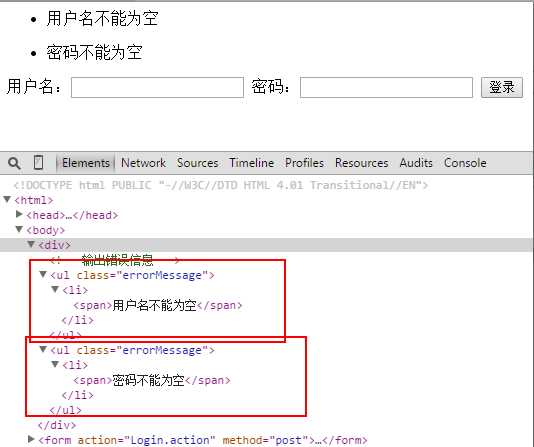Screen dimensions: 534x447
Task: Go to the Resources tab
Action: point(362,163)
